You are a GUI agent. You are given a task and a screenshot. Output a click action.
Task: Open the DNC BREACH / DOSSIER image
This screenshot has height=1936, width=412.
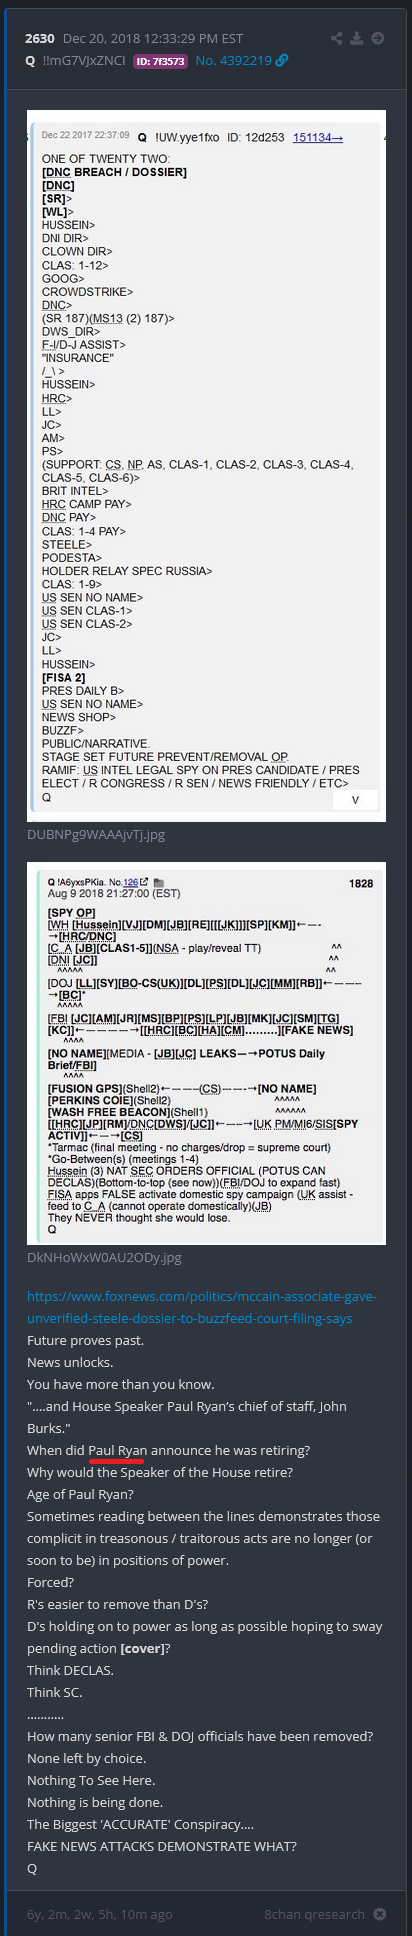(206, 466)
